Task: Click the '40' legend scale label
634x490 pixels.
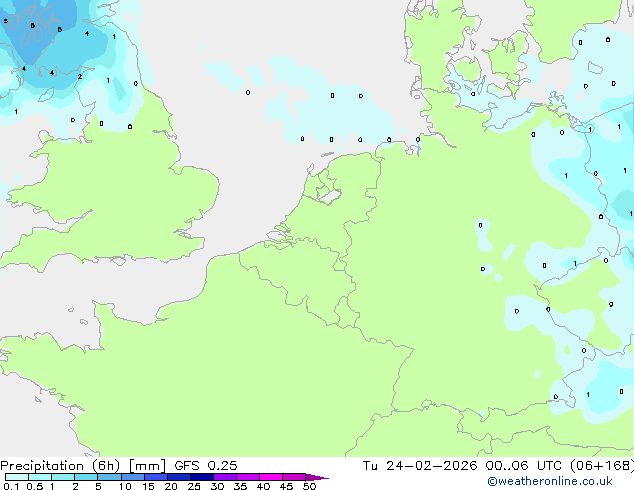Action: point(263,486)
